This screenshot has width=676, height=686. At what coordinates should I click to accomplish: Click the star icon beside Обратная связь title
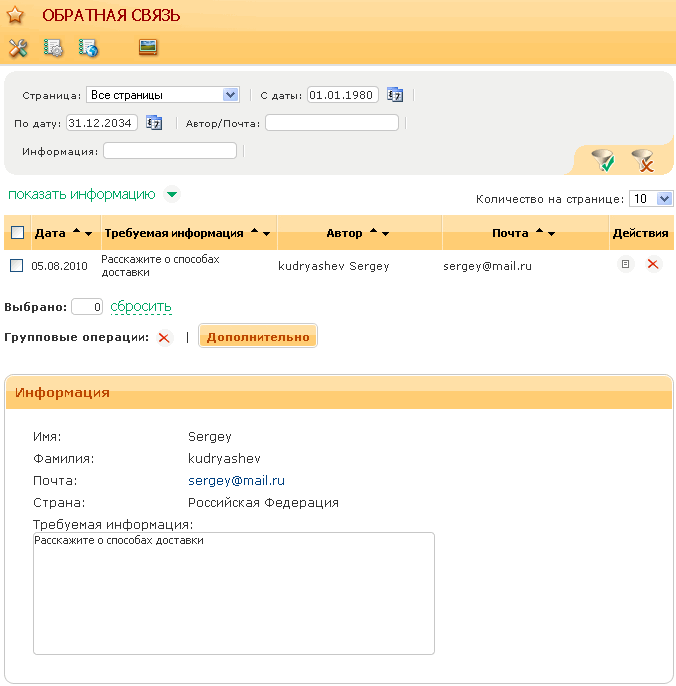coord(16,16)
